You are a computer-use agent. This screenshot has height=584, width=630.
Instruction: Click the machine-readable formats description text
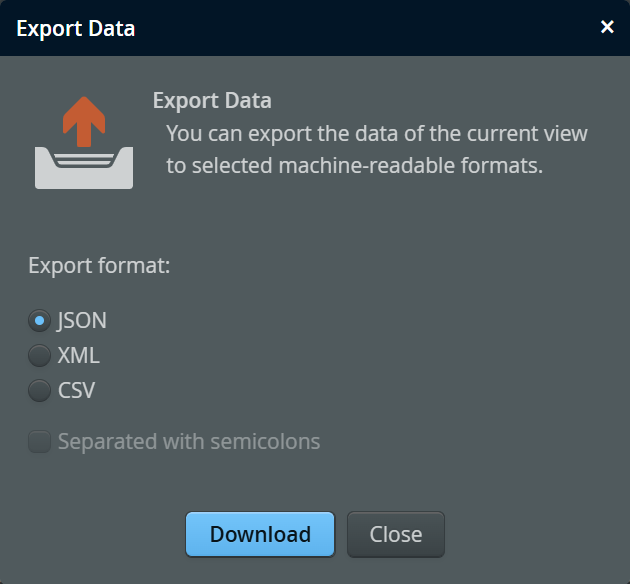coord(354,166)
